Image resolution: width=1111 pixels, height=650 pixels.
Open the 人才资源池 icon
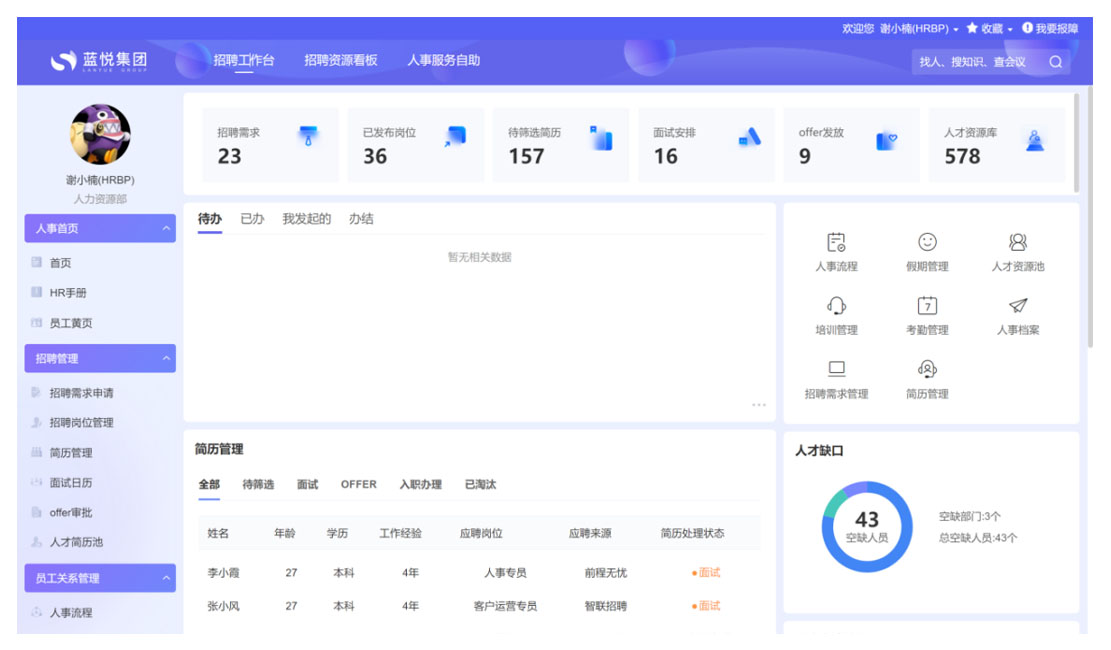coord(1018,243)
